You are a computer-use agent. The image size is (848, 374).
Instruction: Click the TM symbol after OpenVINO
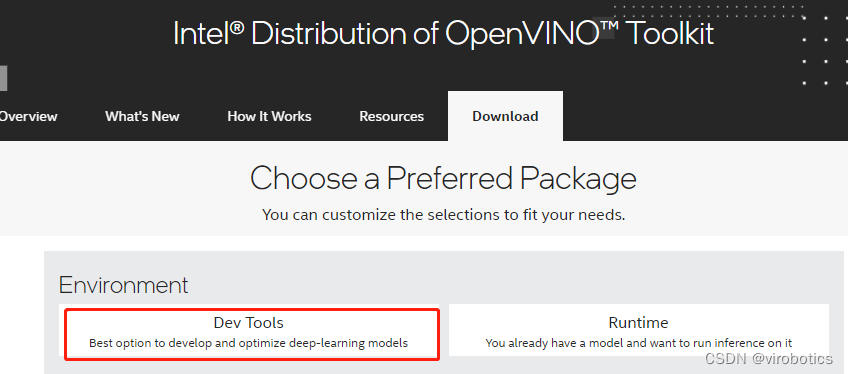tap(607, 27)
